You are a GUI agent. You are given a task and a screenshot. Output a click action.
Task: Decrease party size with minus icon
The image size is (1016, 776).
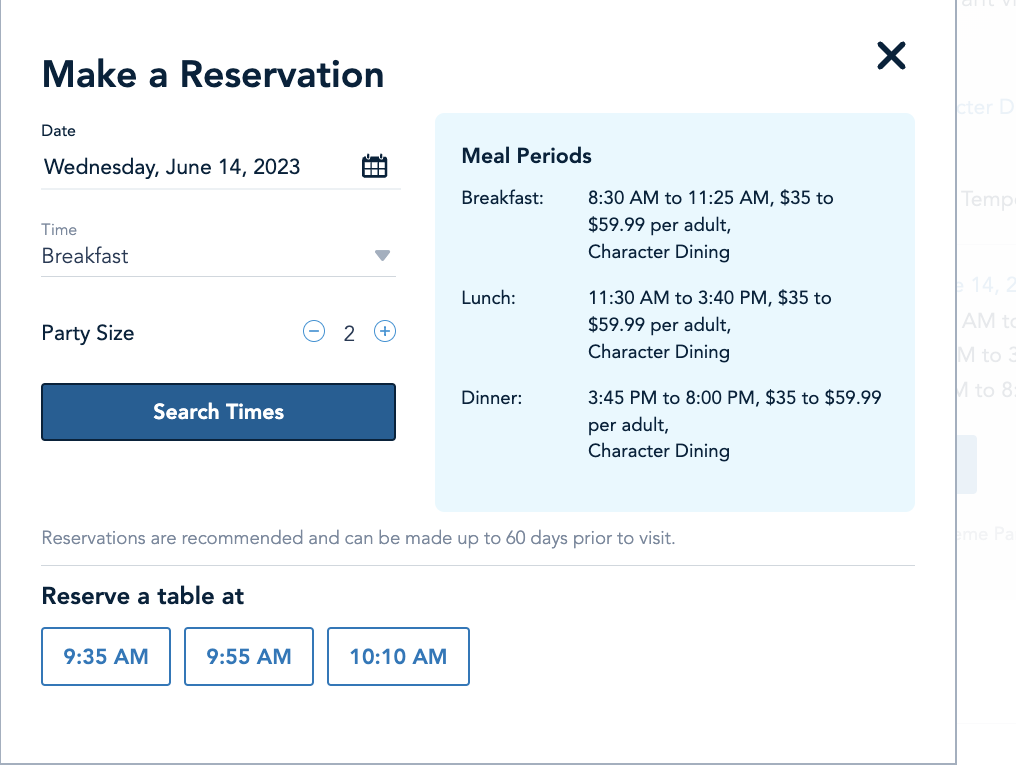(314, 332)
